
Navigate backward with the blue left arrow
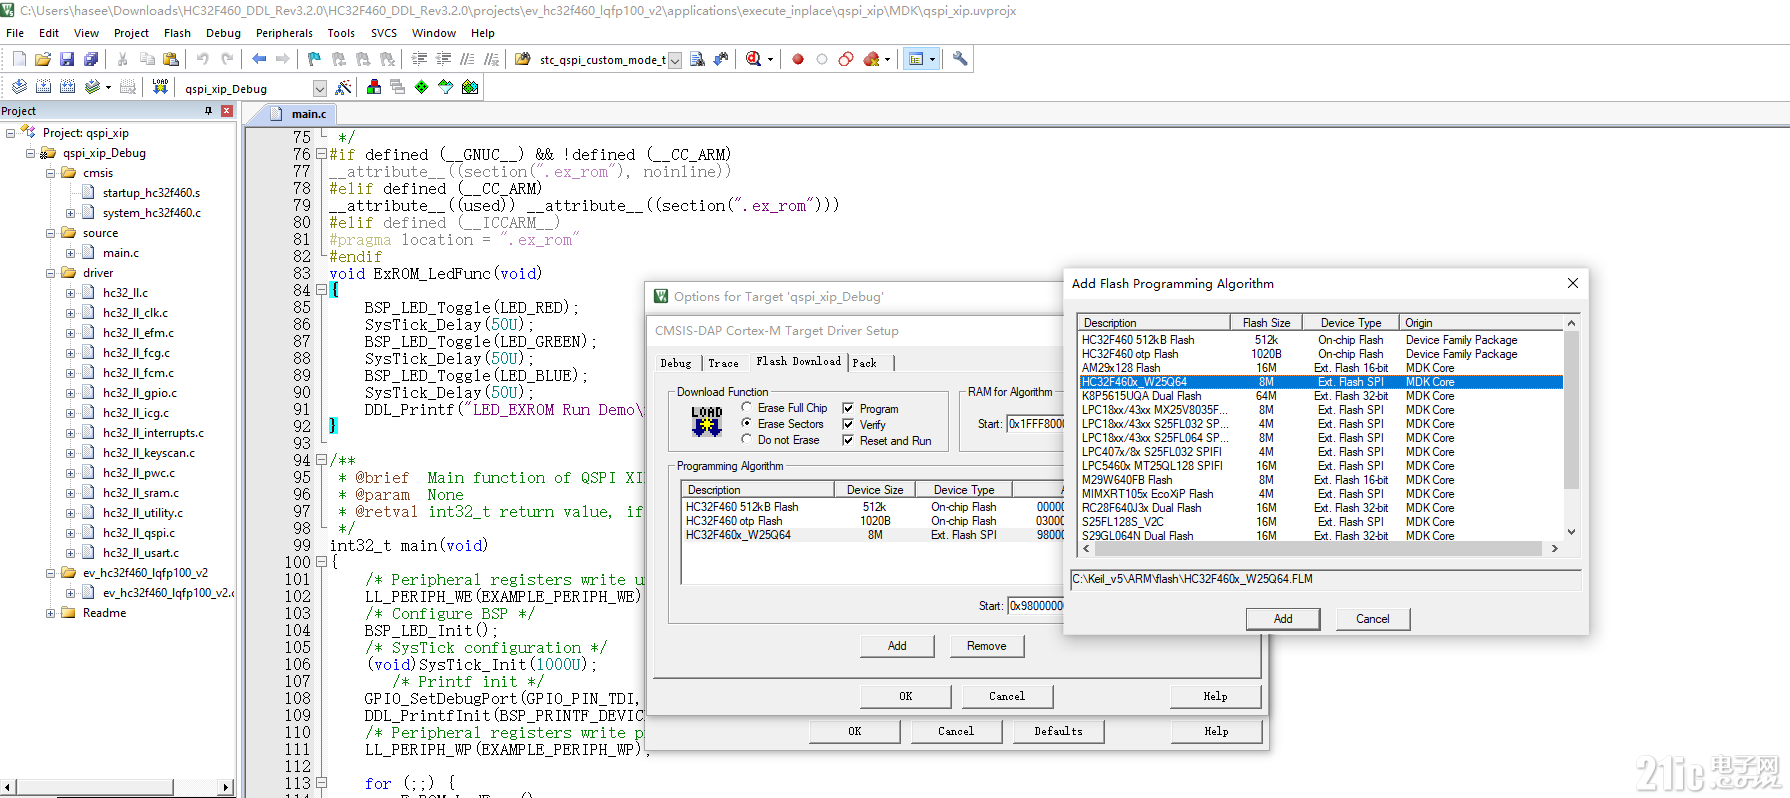pos(259,59)
